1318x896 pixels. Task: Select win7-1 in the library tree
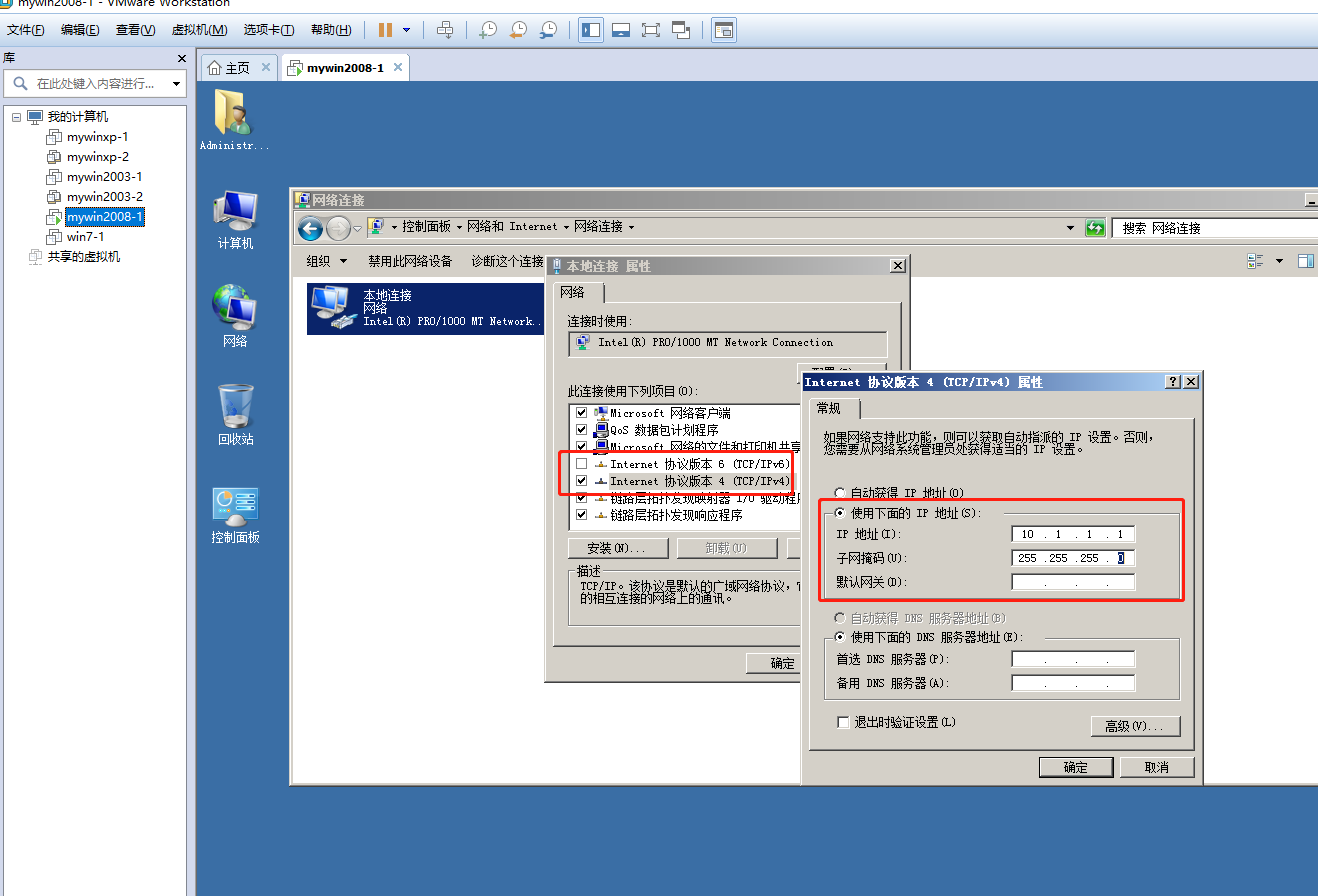coord(85,237)
